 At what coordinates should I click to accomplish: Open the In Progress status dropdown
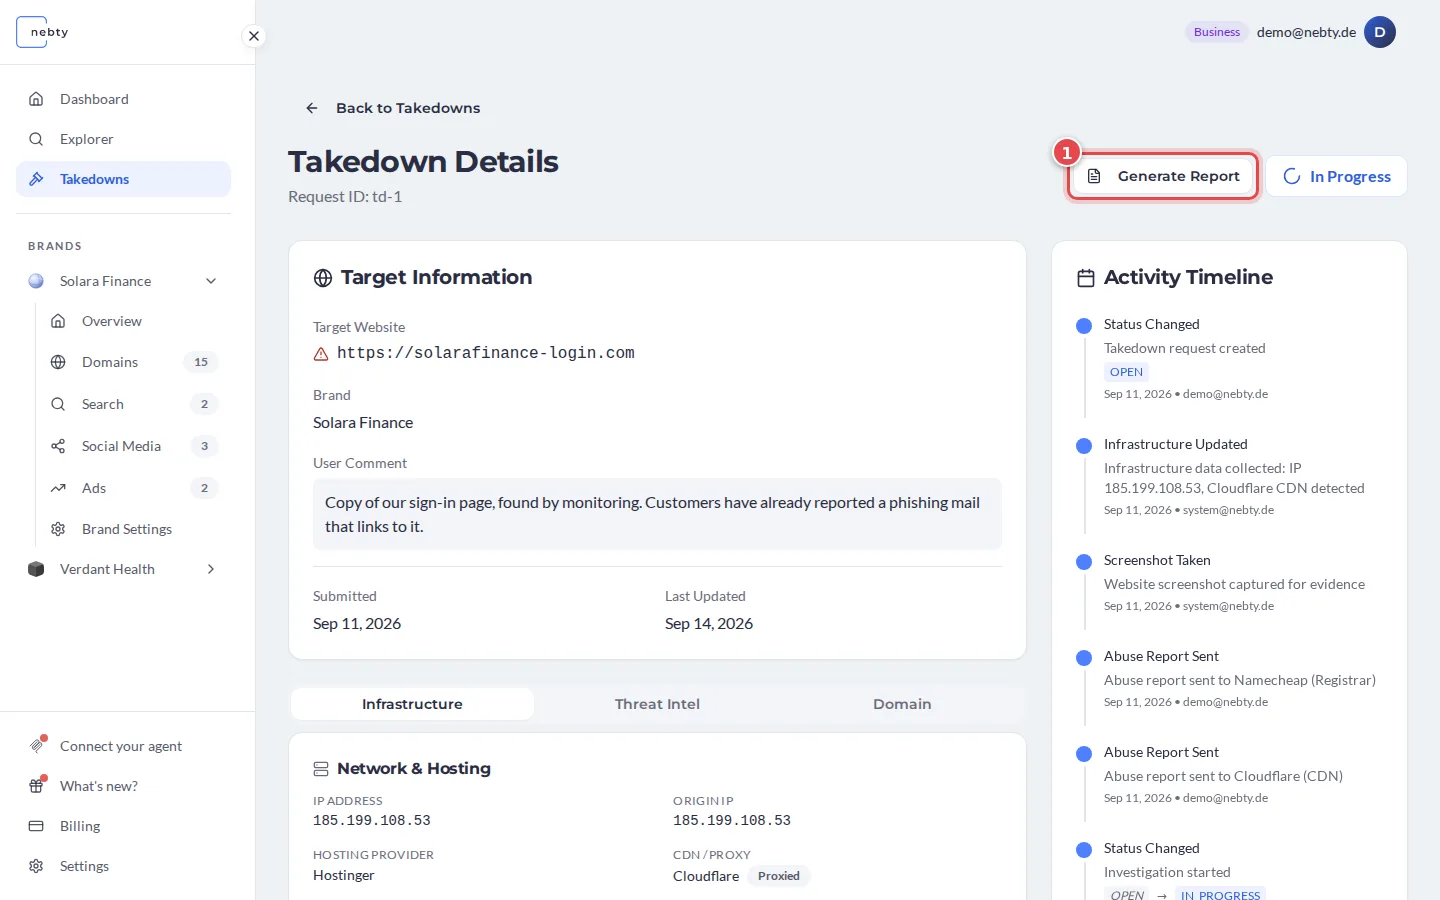tap(1336, 176)
